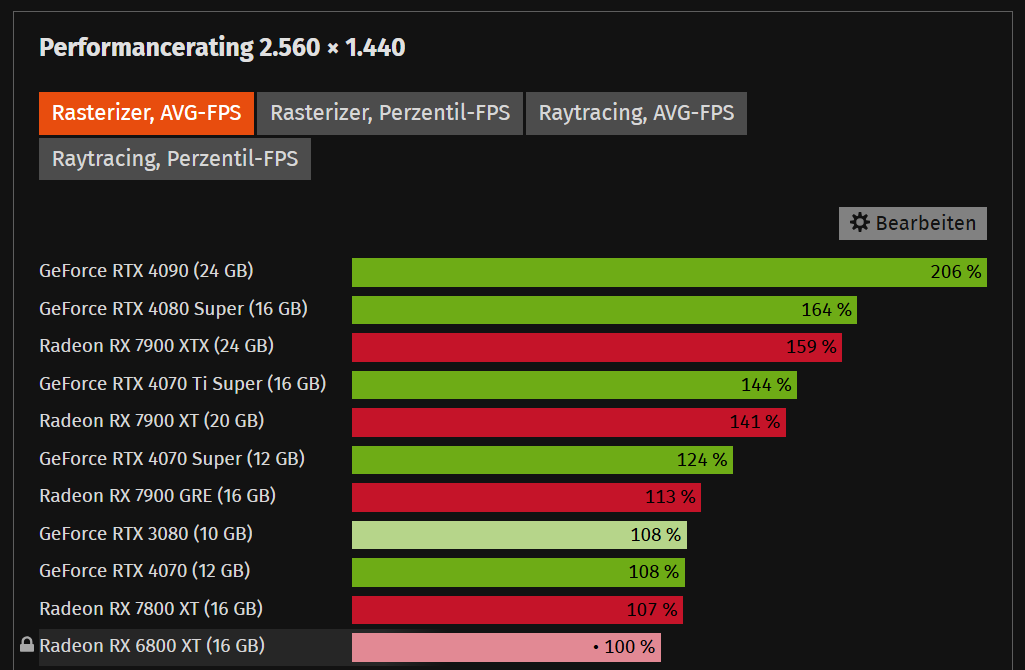The width and height of the screenshot is (1025, 670).
Task: Click the Bearbeiten button
Action: pyautogui.click(x=913, y=224)
